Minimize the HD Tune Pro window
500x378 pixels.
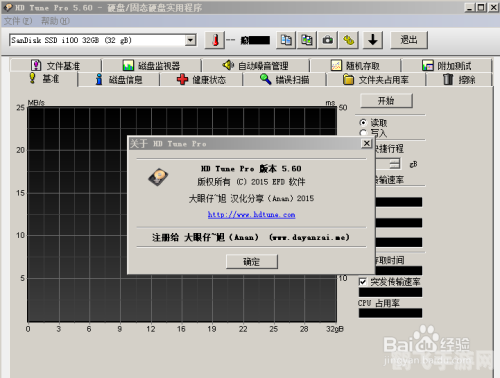click(470, 7)
